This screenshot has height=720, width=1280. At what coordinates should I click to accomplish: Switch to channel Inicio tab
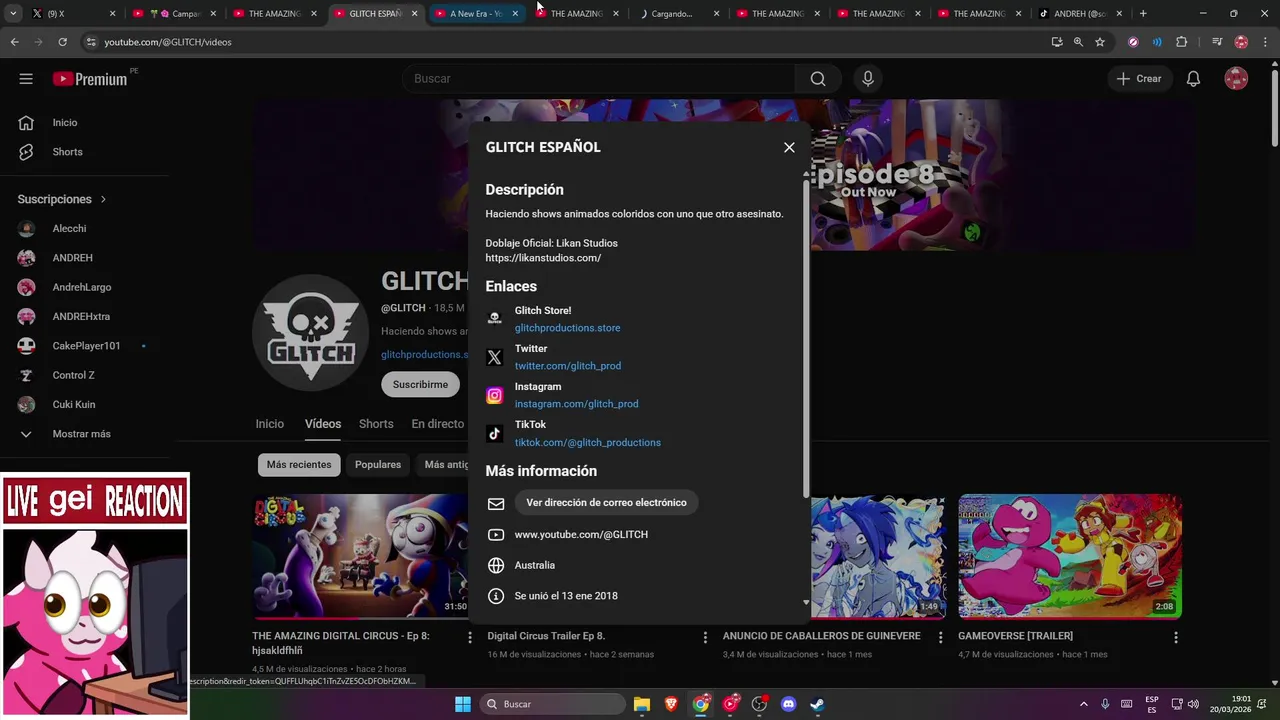click(x=269, y=424)
